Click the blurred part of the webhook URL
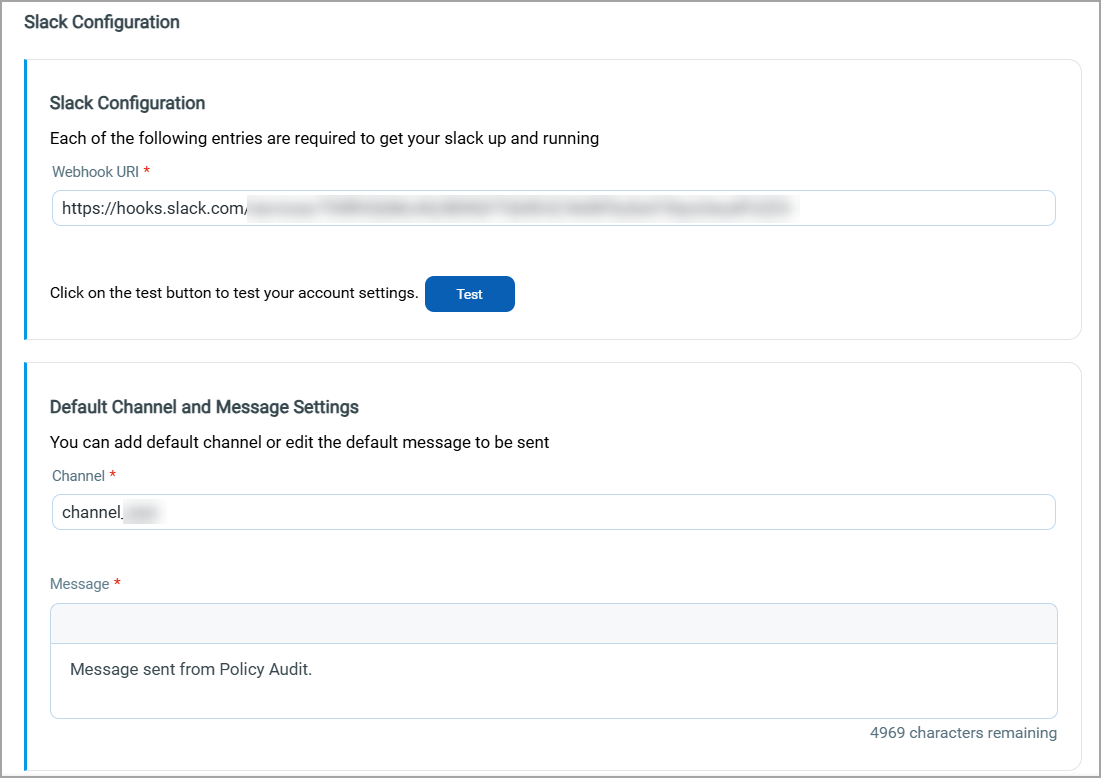 (520, 208)
